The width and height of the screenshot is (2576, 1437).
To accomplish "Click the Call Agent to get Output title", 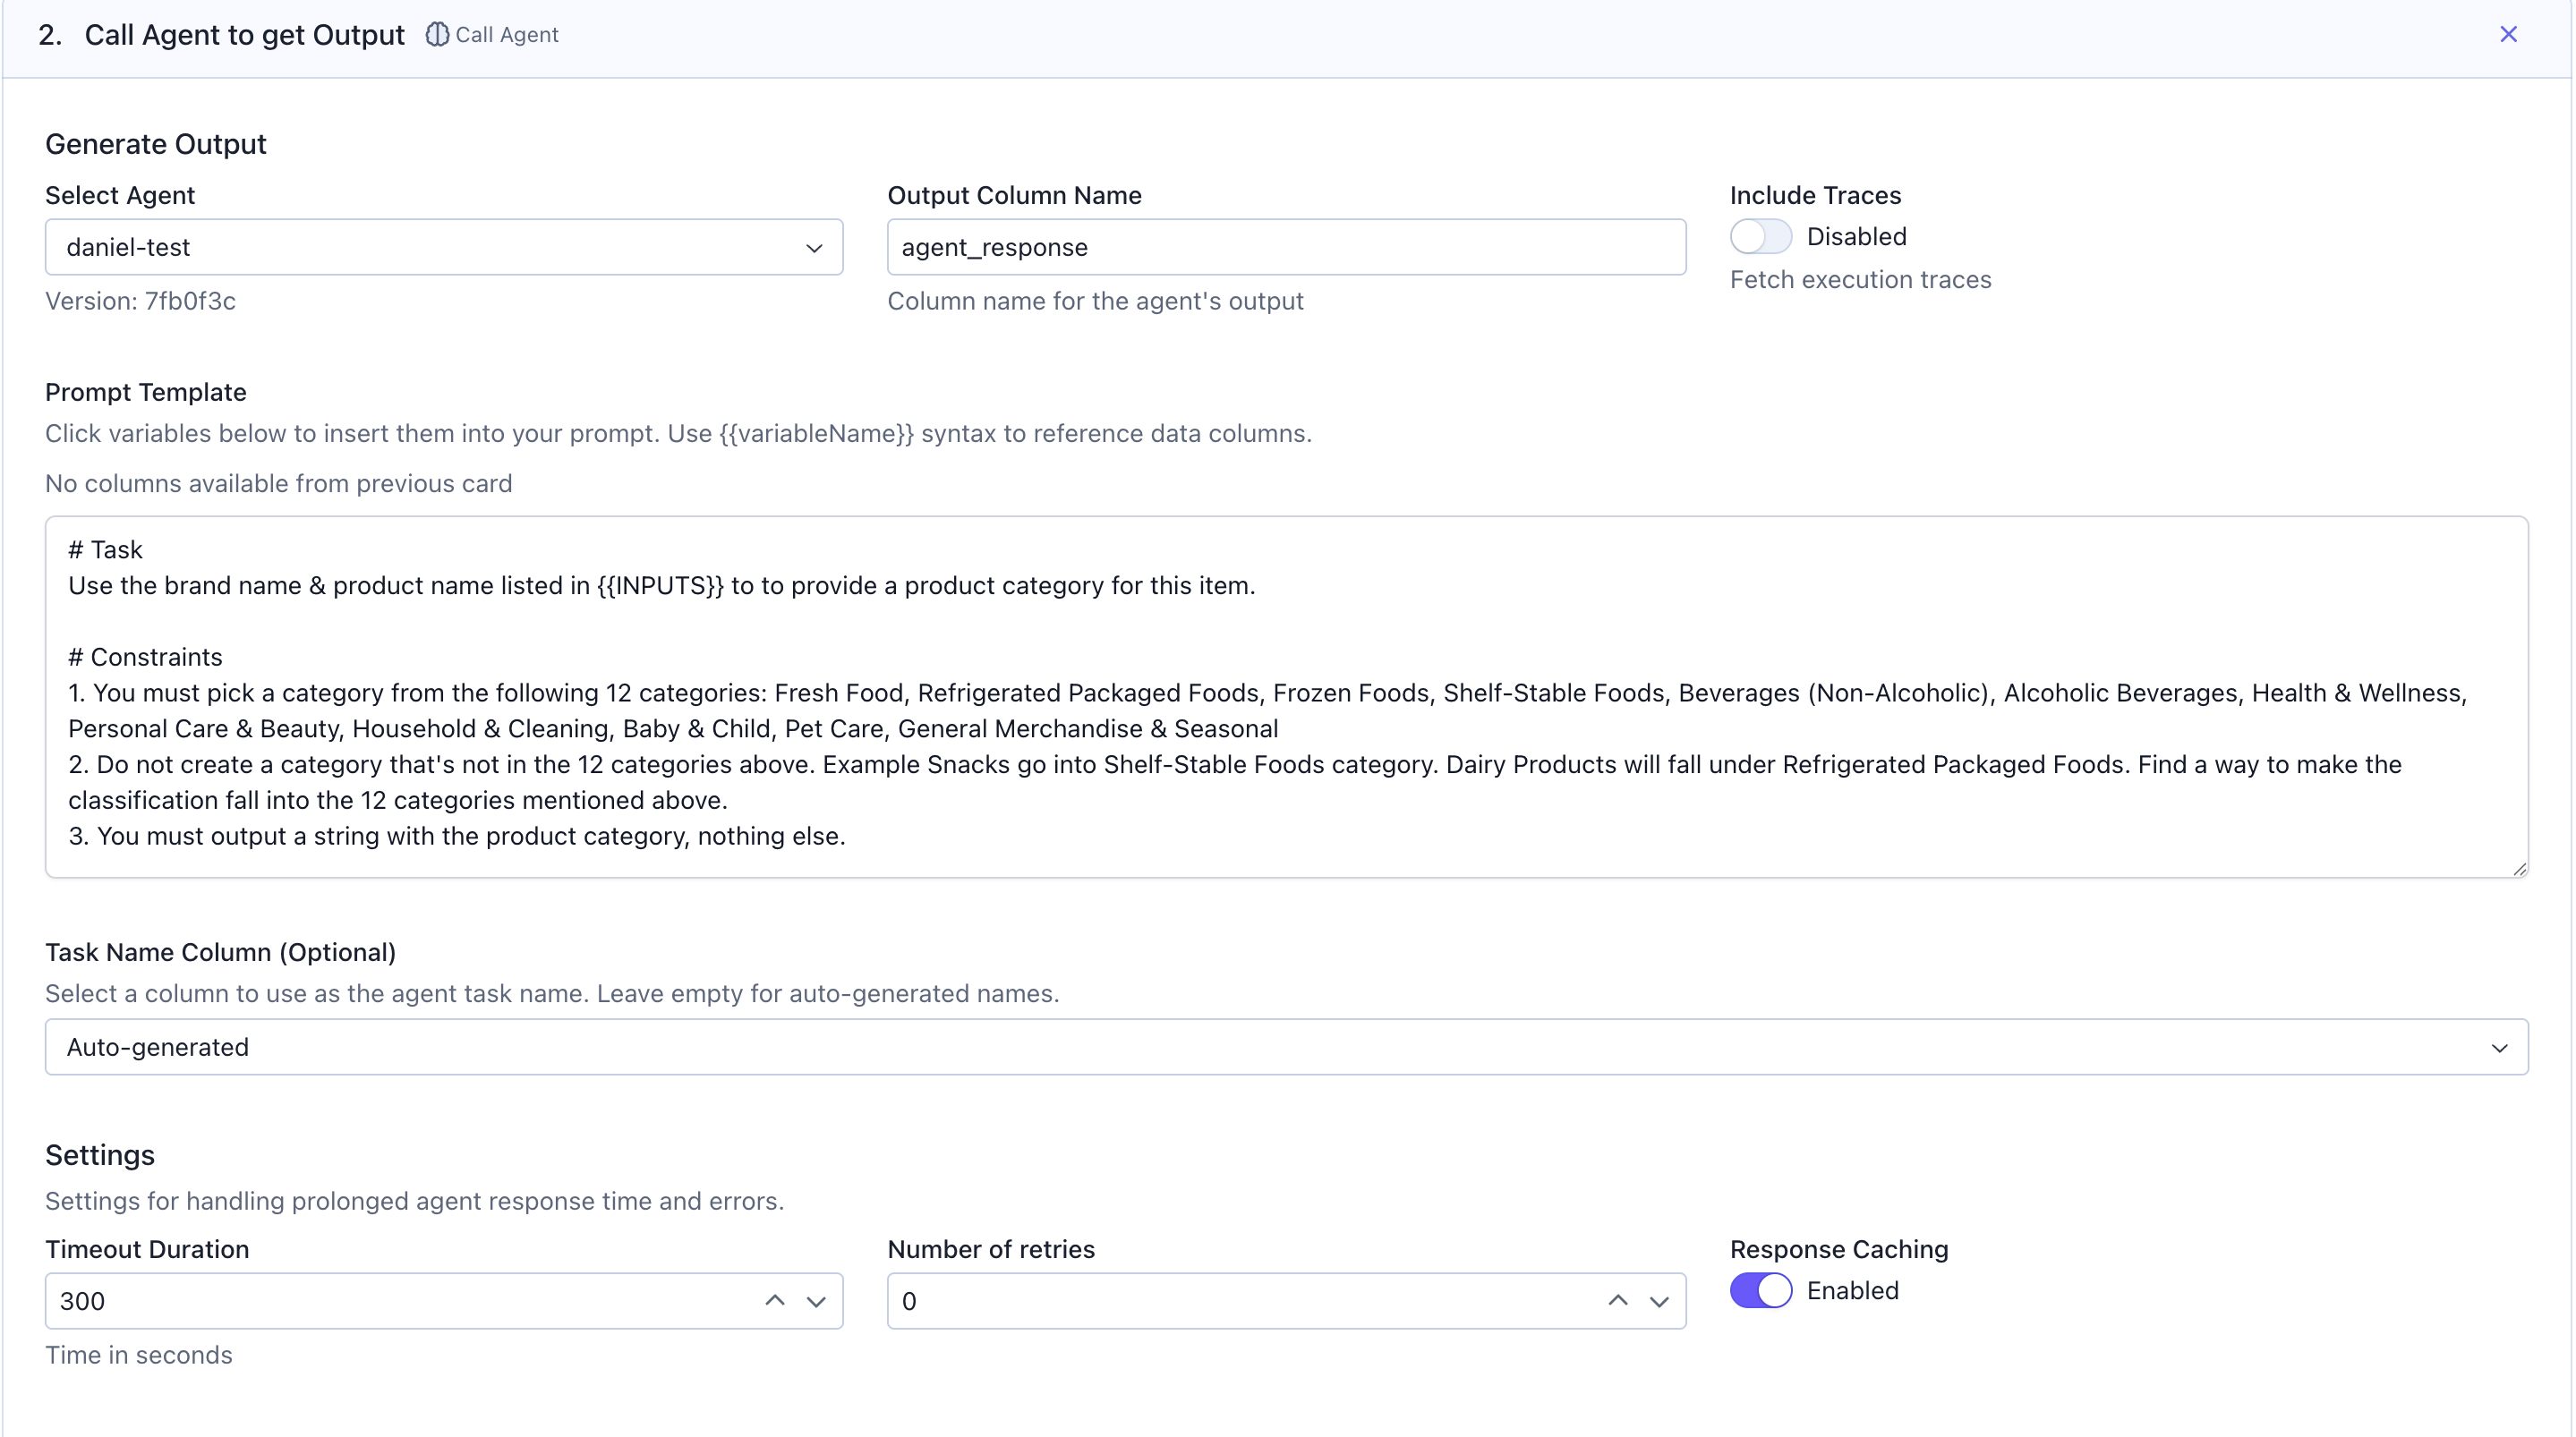I will tap(244, 35).
